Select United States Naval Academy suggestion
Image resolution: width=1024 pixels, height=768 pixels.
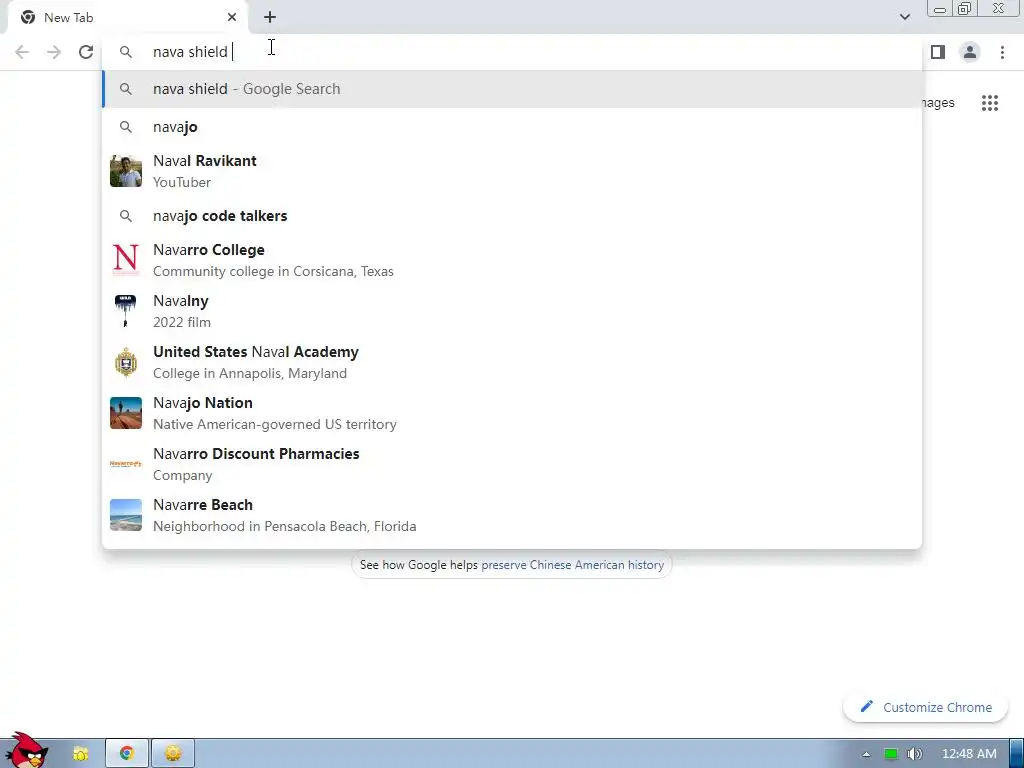[512, 362]
